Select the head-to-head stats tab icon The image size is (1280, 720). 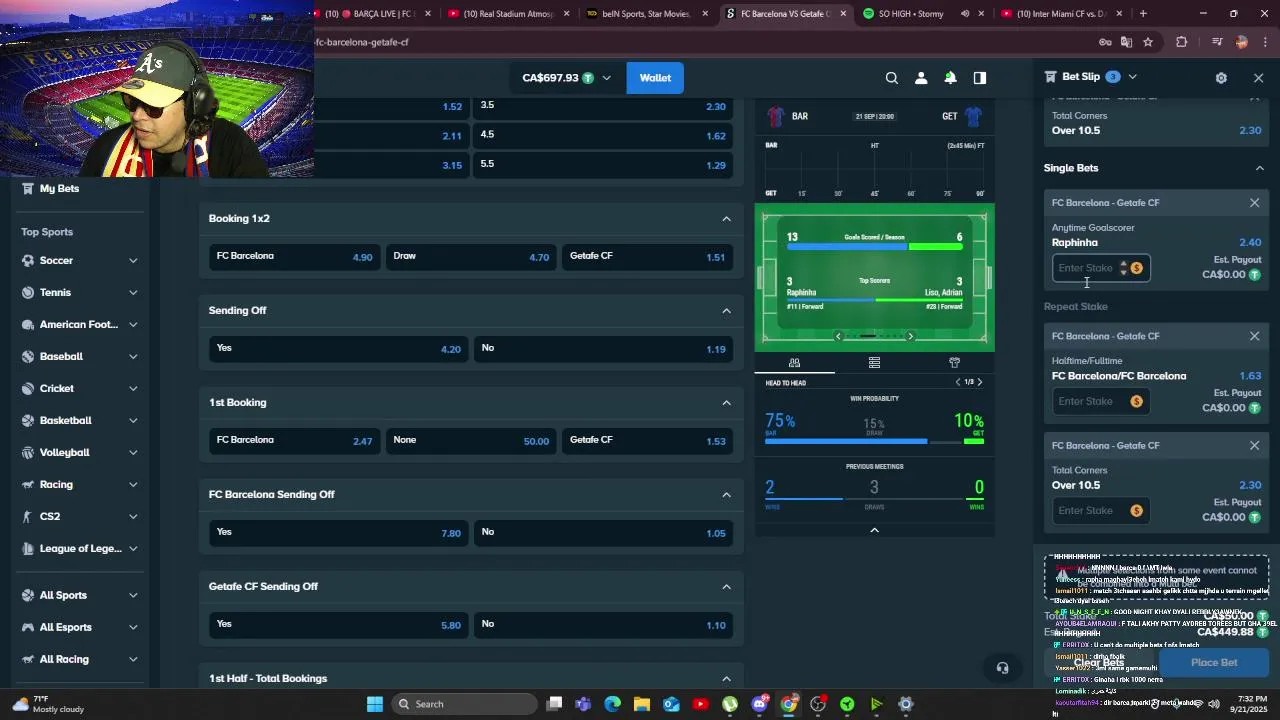click(x=794, y=363)
